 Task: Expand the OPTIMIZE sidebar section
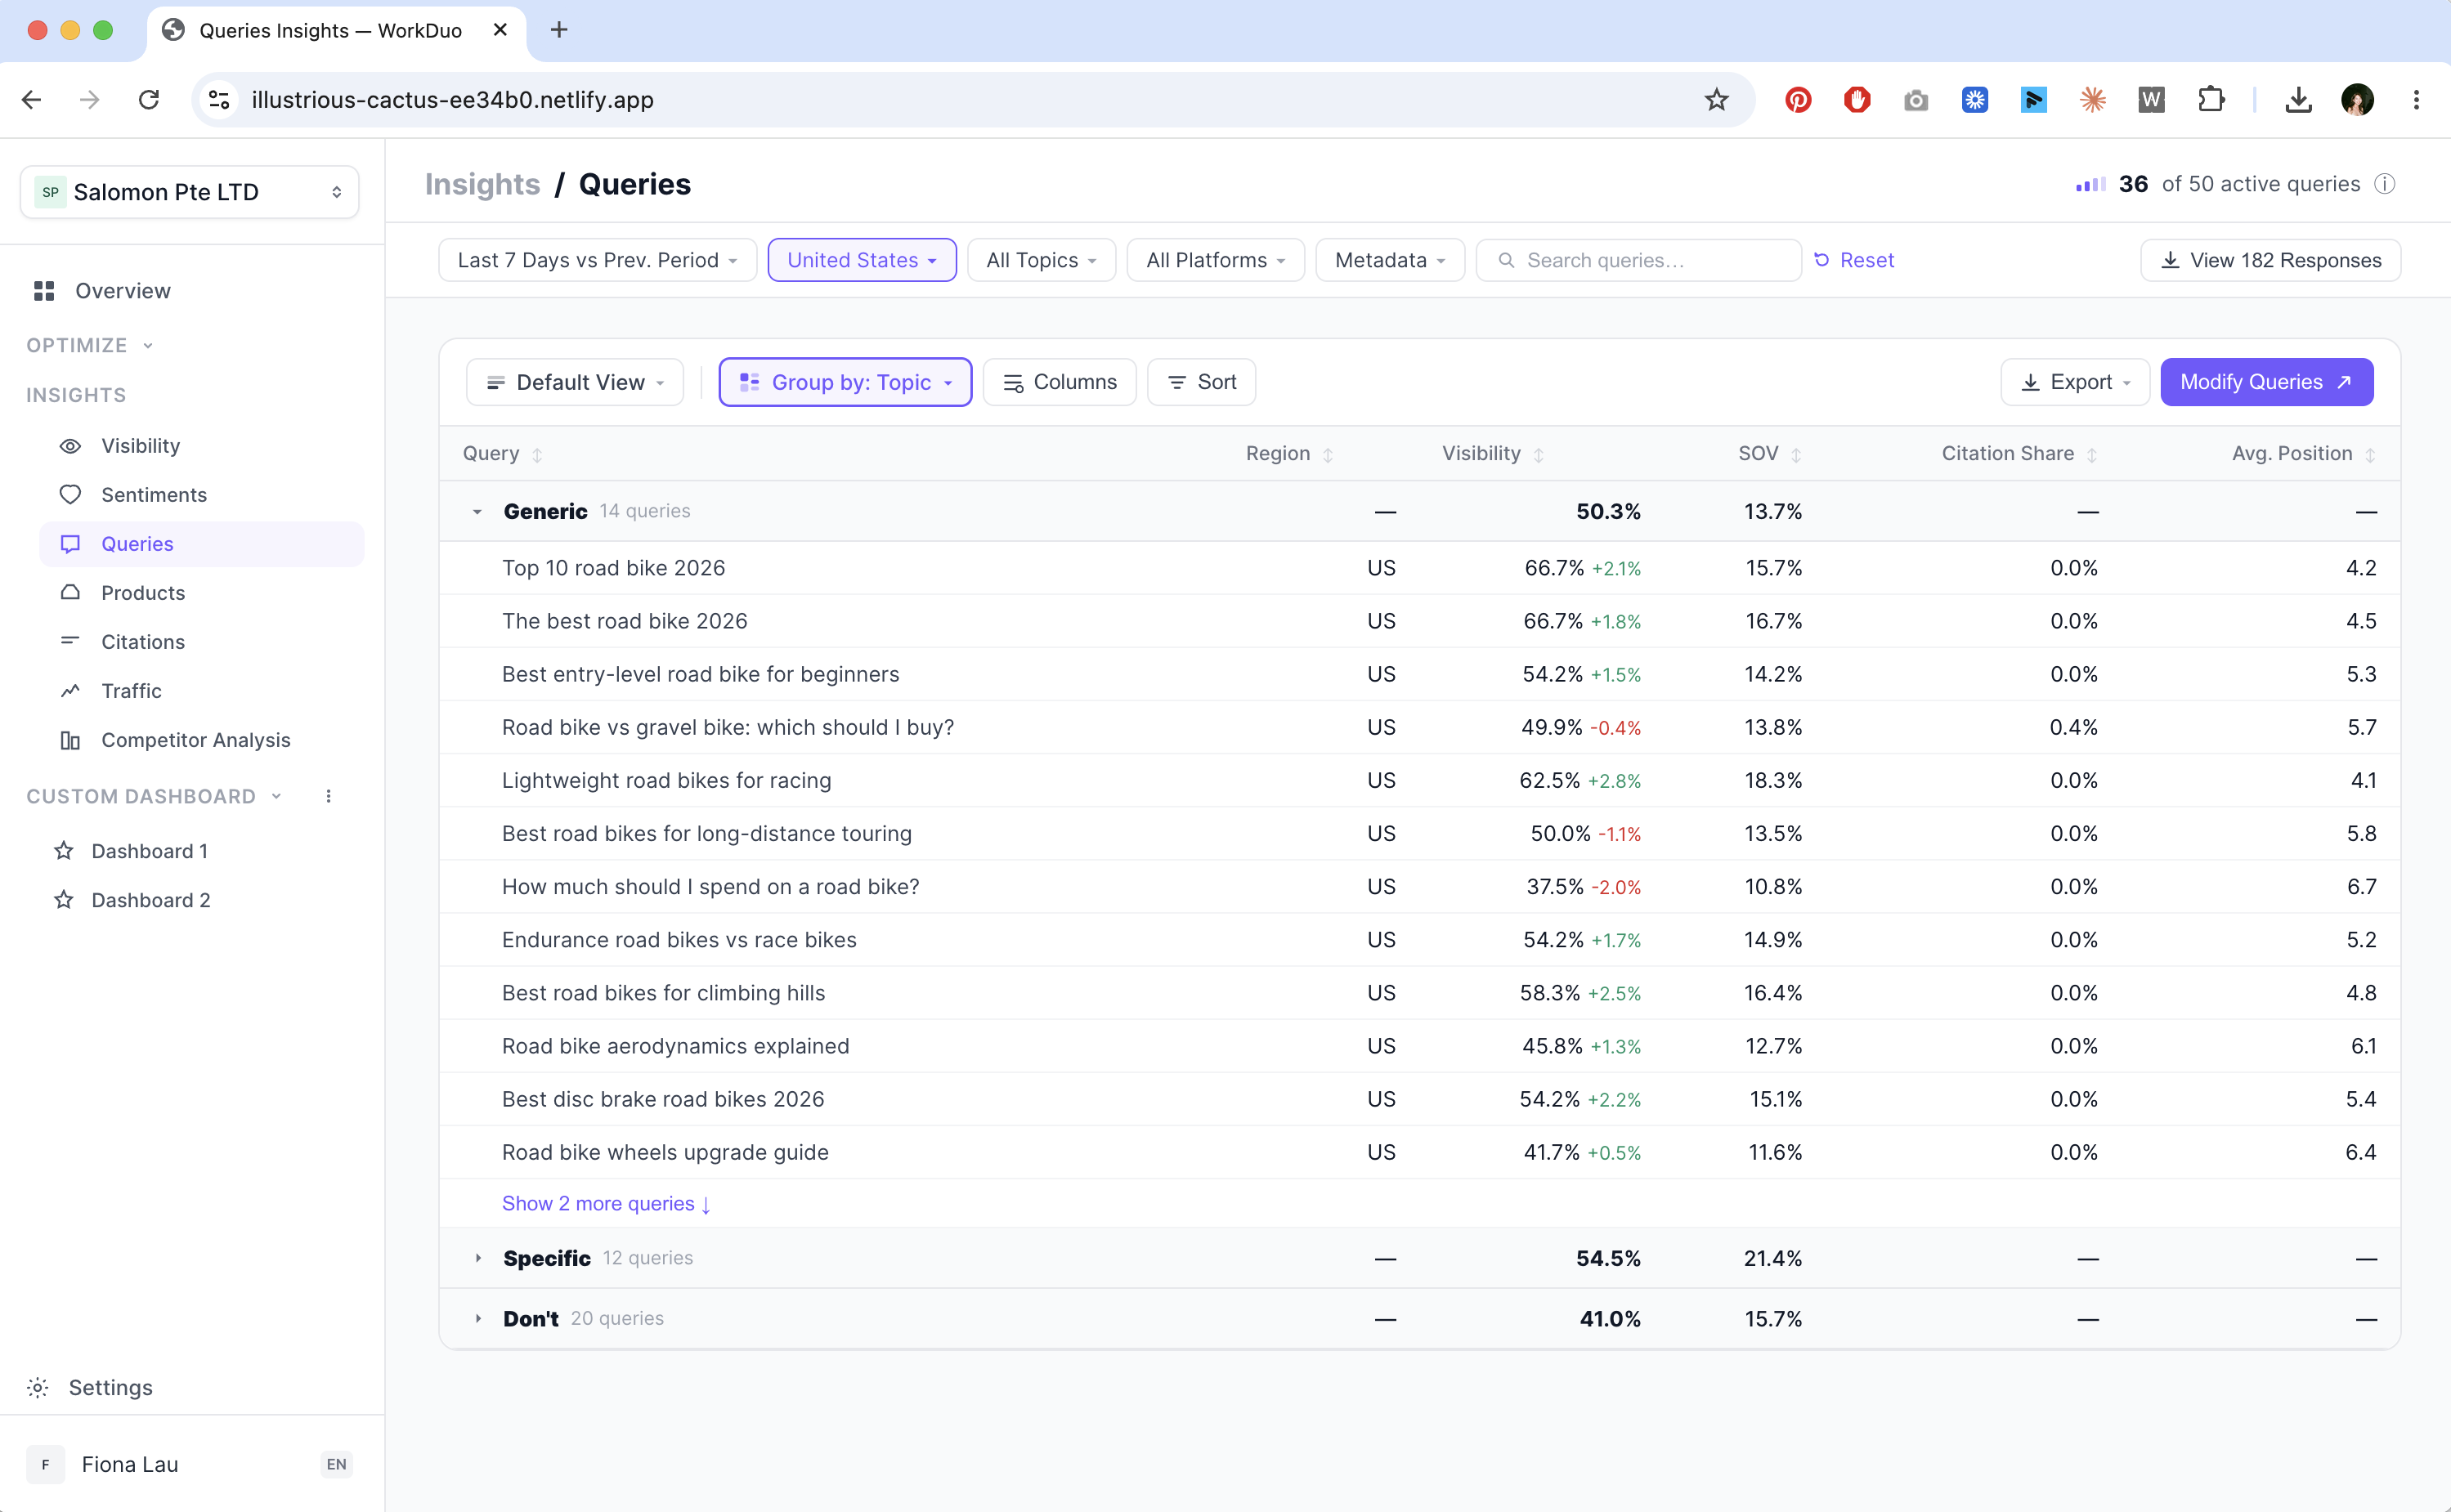click(x=90, y=345)
